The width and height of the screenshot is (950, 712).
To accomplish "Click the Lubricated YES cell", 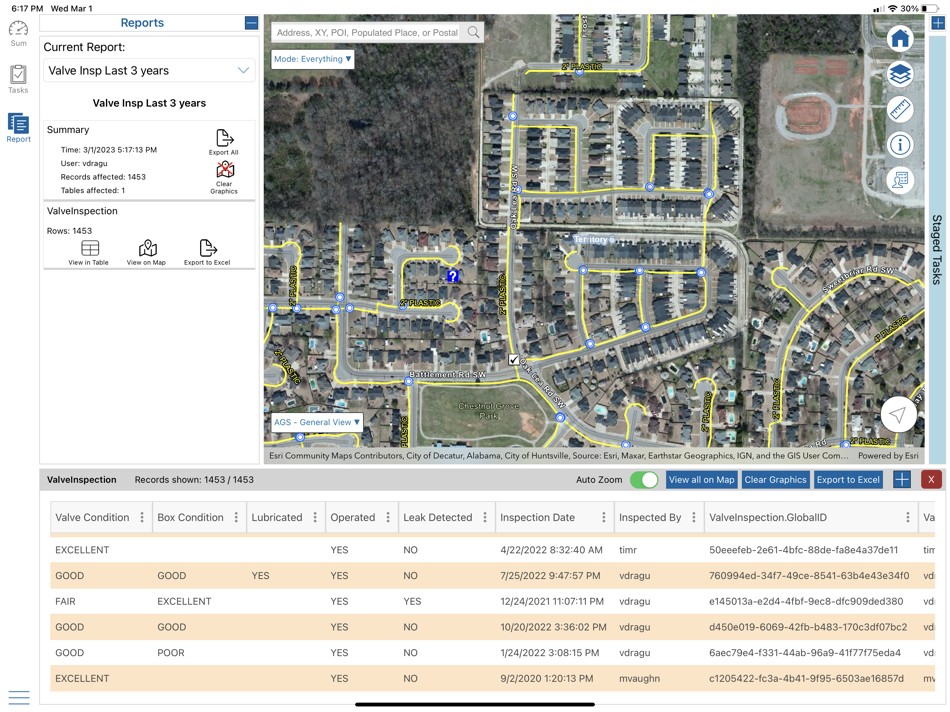I will (x=261, y=576).
